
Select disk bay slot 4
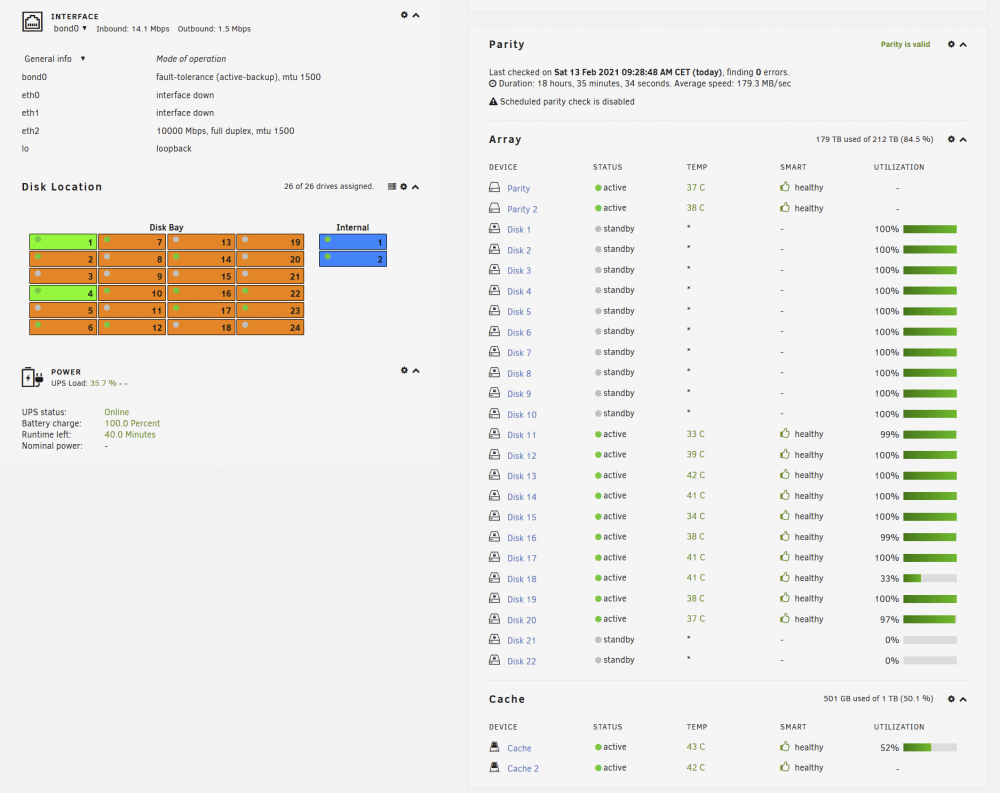tap(63, 293)
